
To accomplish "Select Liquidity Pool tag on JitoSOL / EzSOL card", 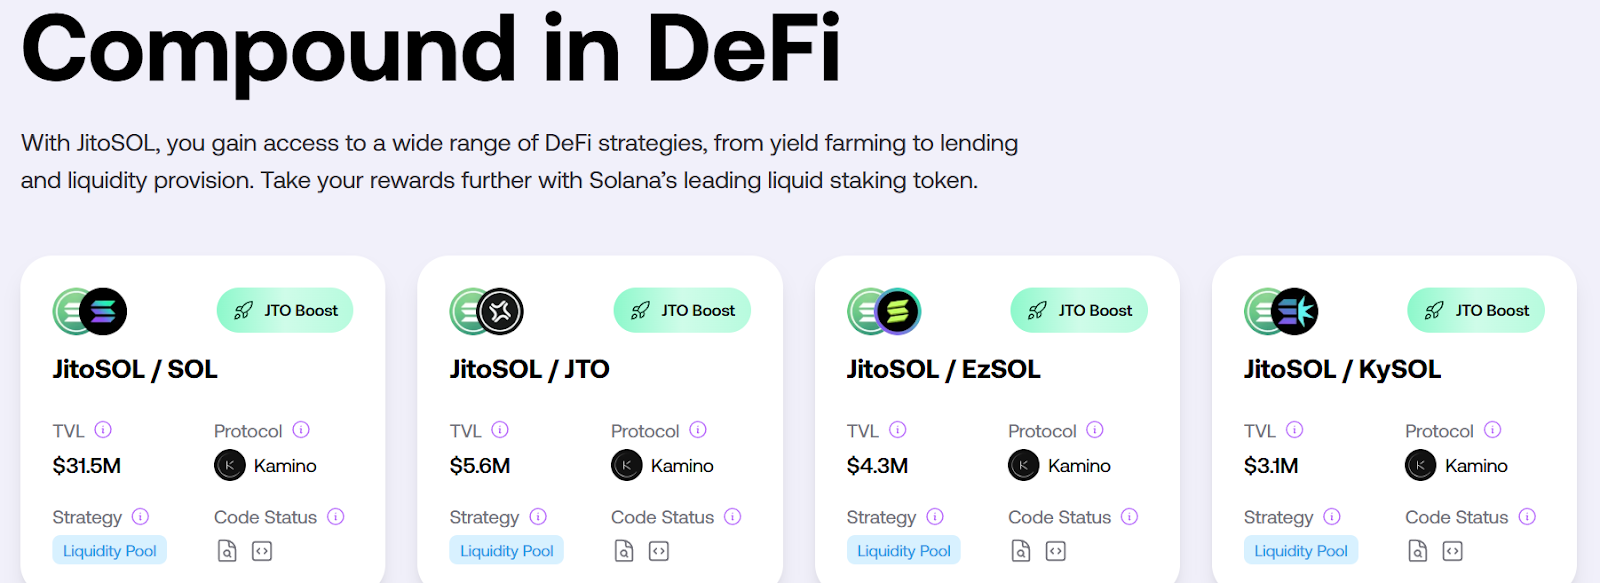I will pos(904,551).
